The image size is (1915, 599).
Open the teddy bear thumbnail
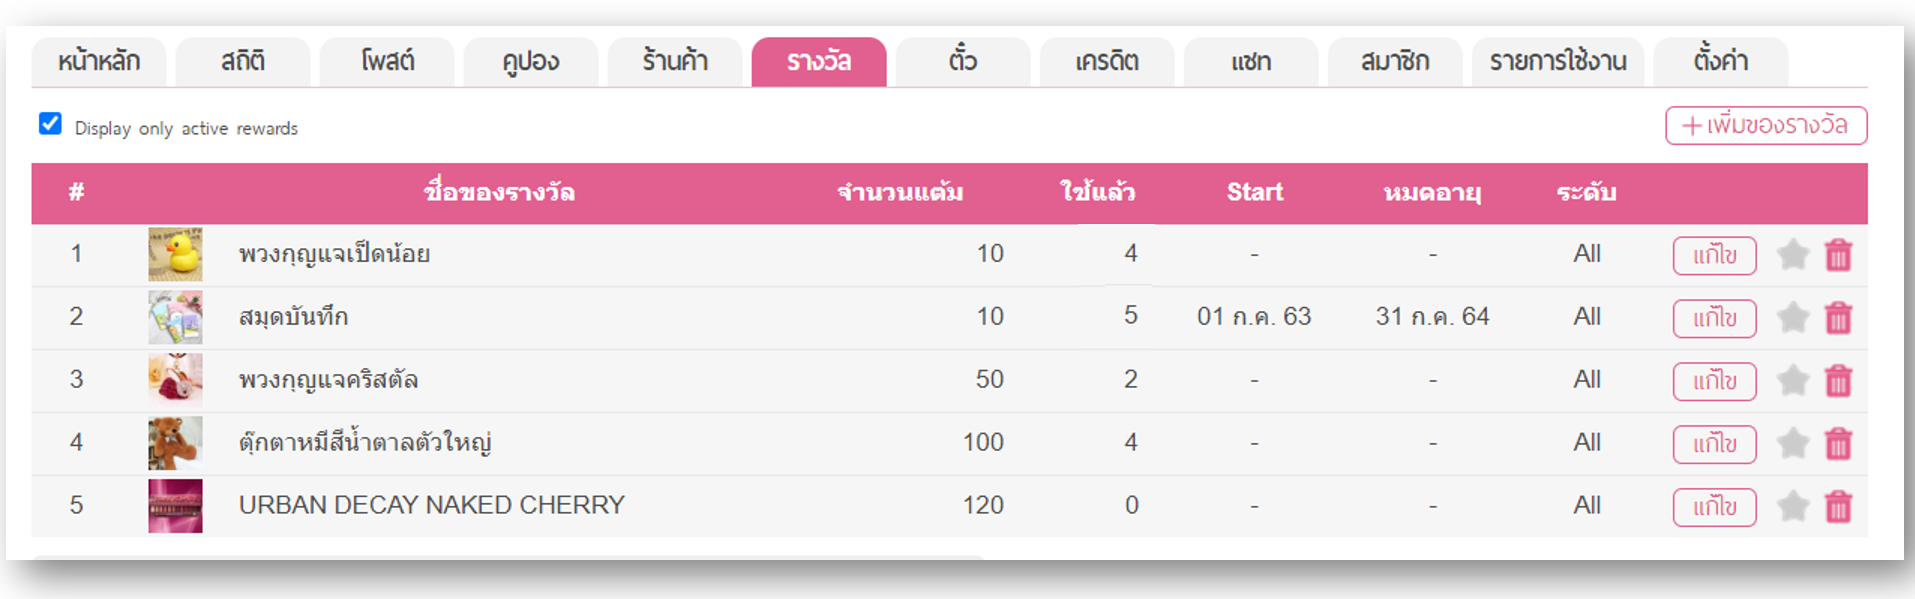pos(175,443)
